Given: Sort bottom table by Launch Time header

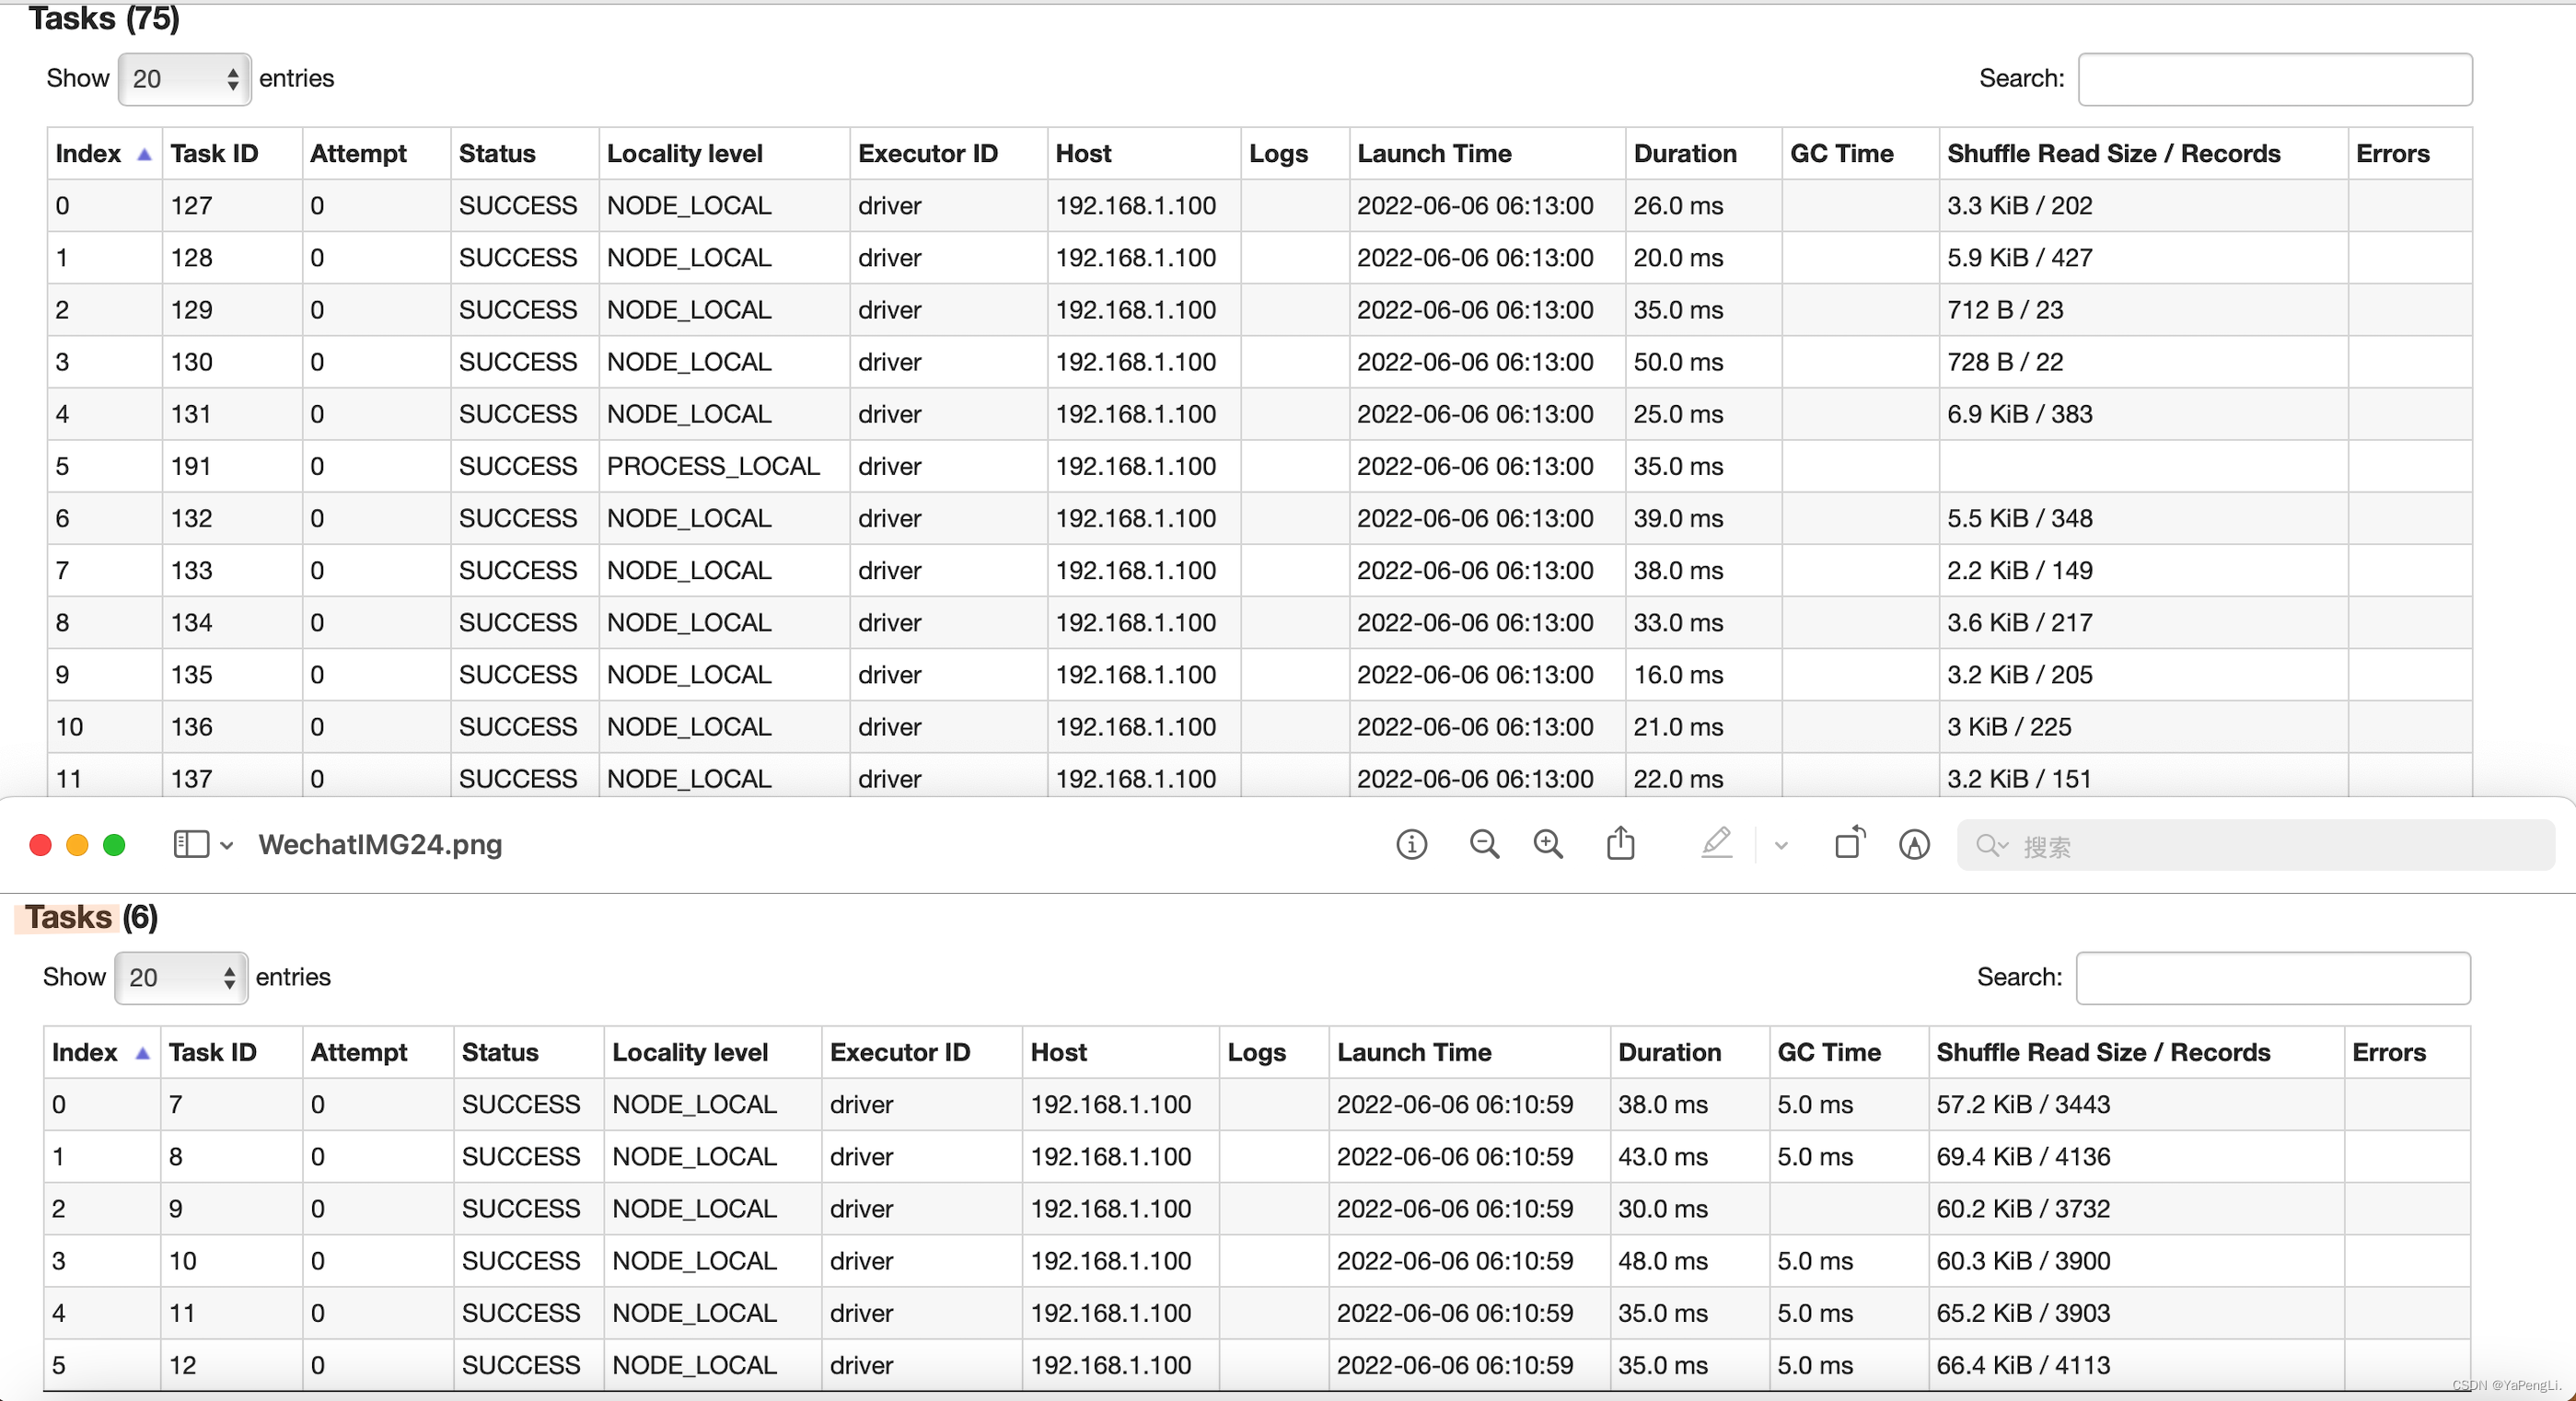Looking at the screenshot, I should [x=1413, y=1052].
